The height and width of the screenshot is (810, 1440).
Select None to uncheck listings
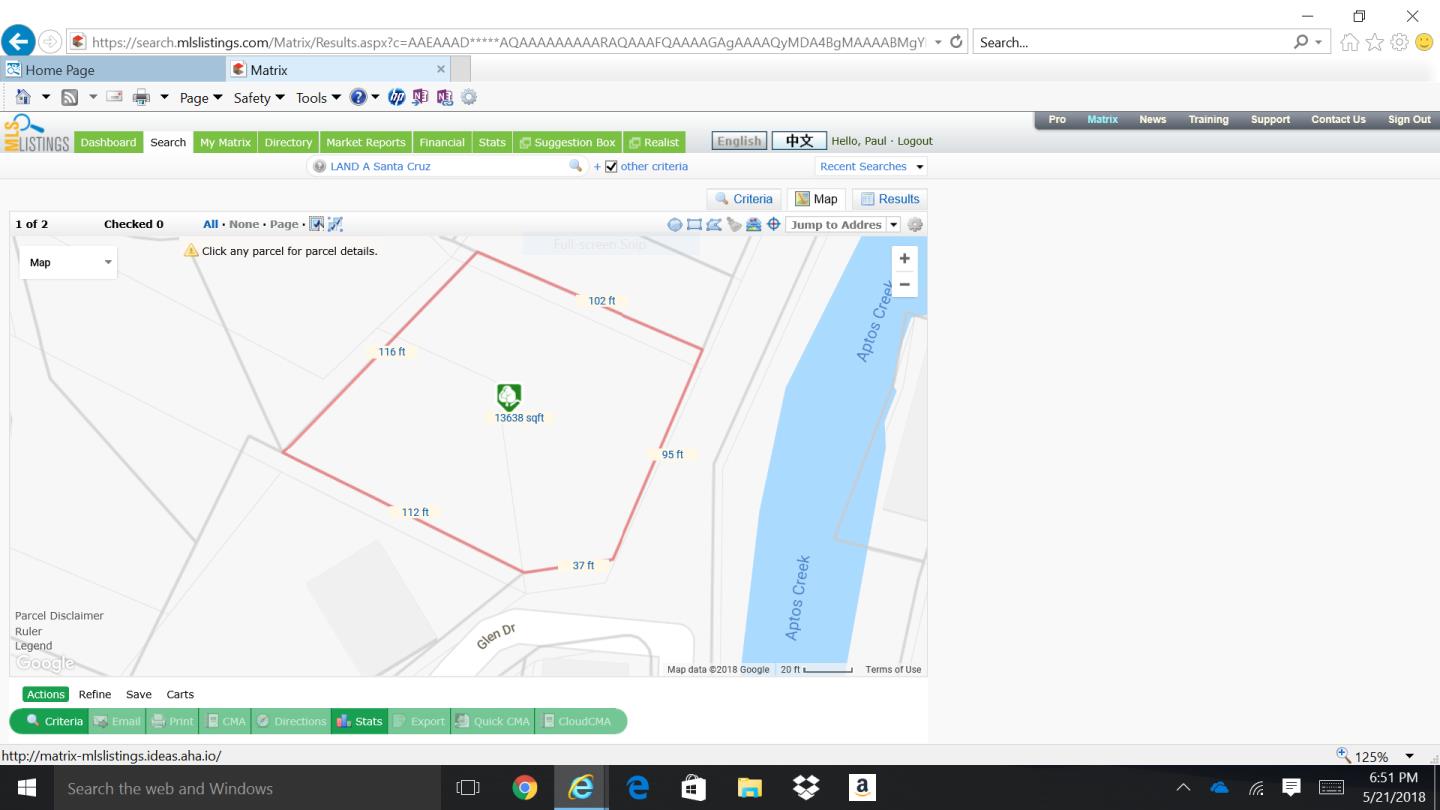(244, 224)
